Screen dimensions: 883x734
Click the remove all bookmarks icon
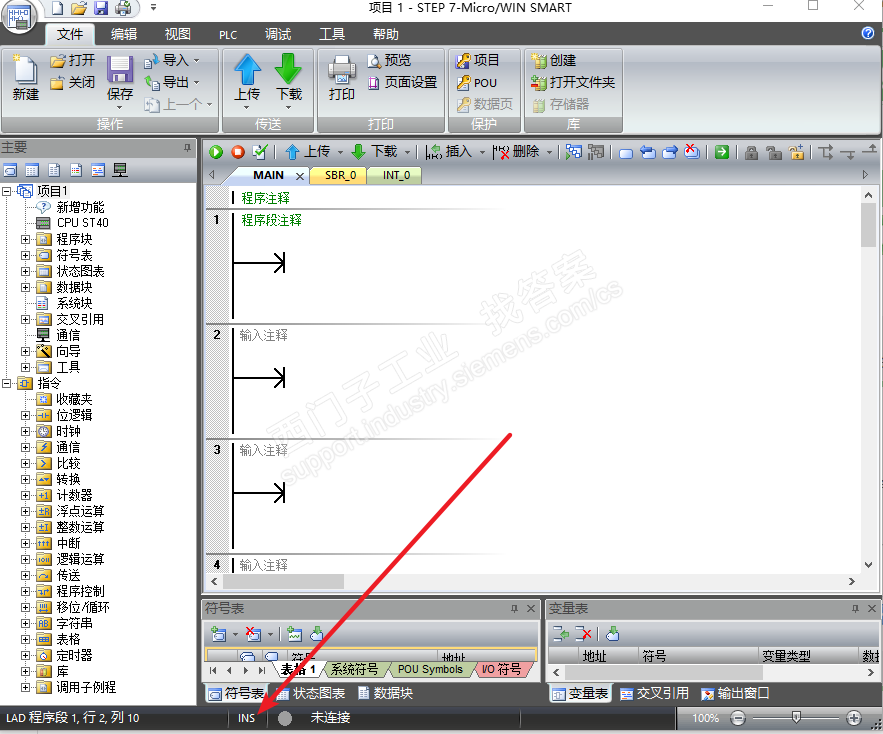tap(692, 152)
